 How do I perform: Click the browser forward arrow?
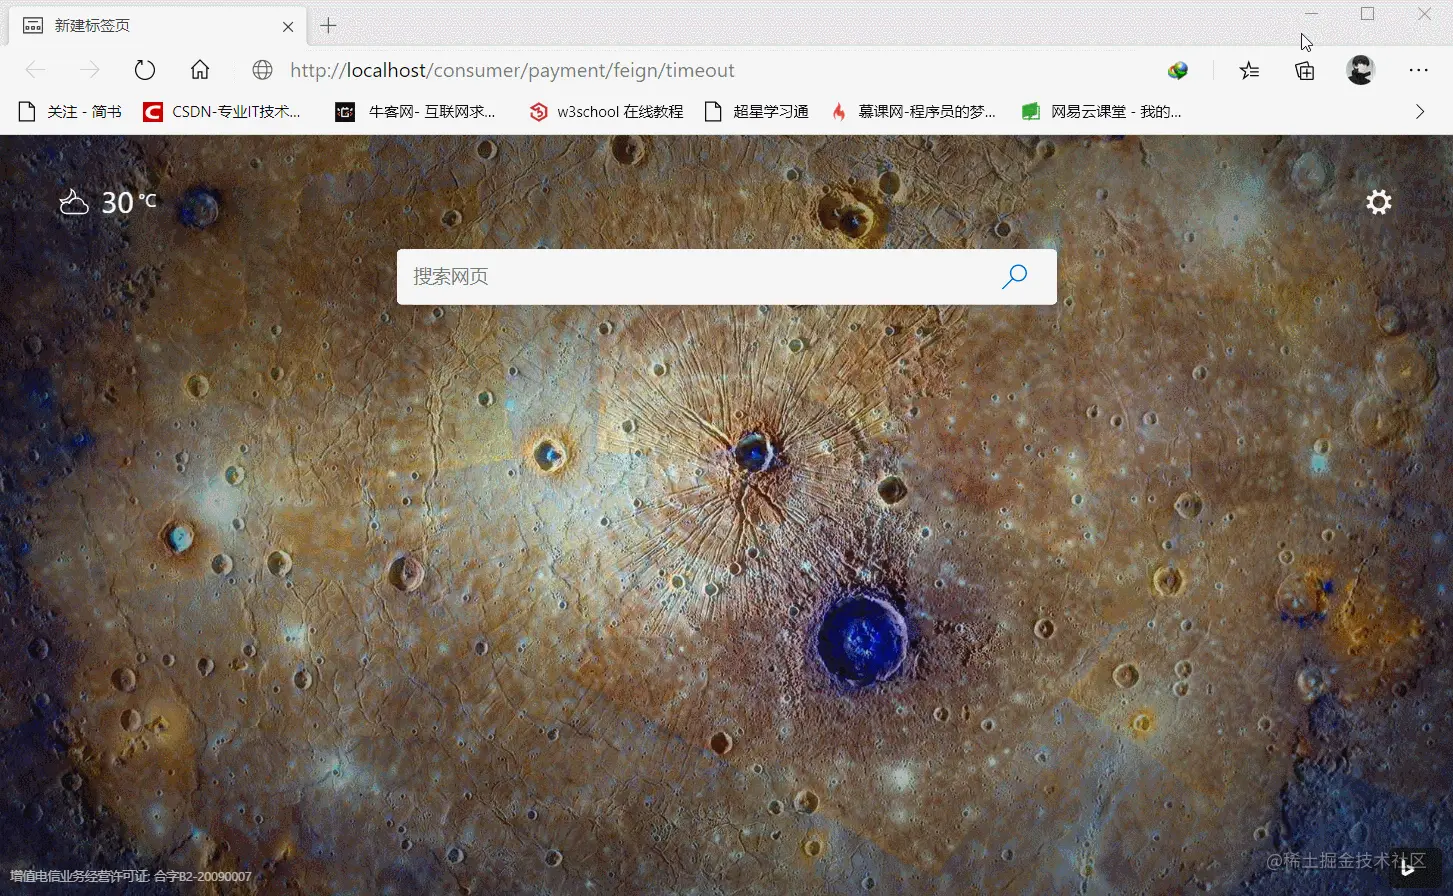pos(90,70)
